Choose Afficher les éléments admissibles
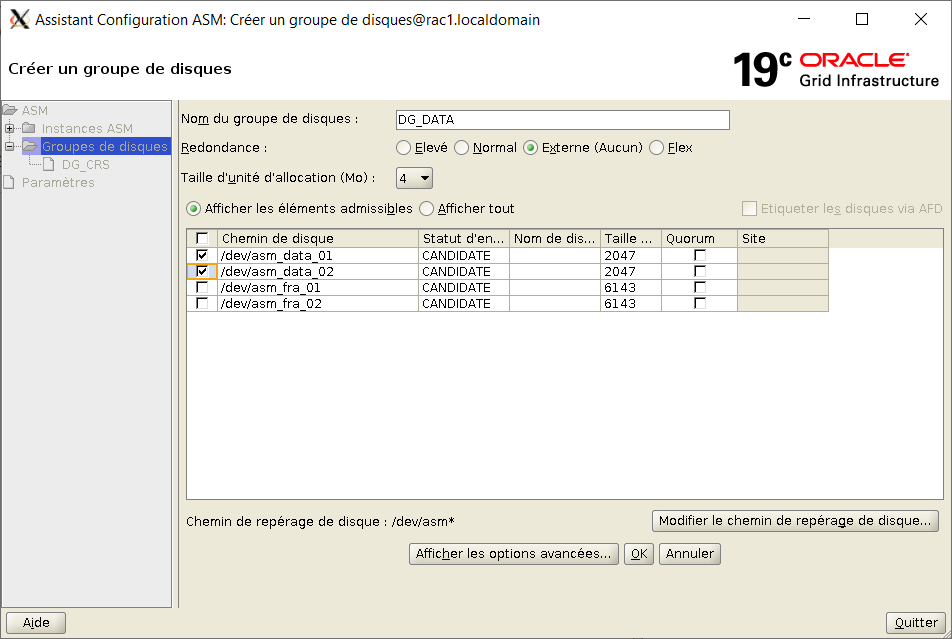Image resolution: width=952 pixels, height=639 pixels. click(x=194, y=209)
